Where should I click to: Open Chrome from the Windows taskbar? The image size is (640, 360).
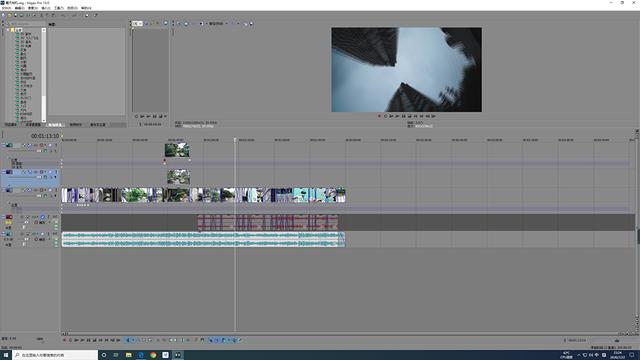[153, 355]
